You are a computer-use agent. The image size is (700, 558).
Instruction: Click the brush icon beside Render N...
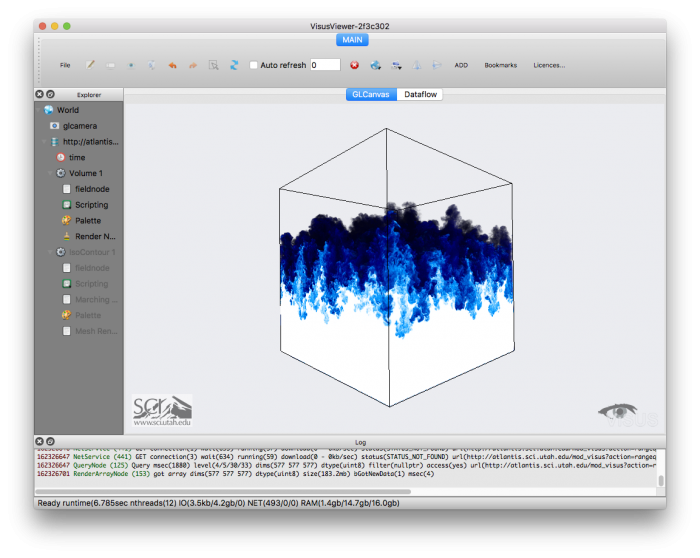(x=67, y=236)
